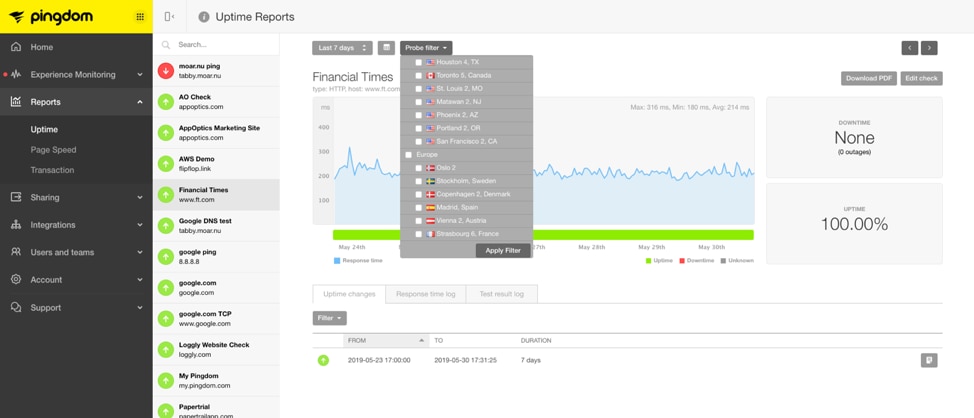Open the calendar date picker icon

tap(386, 48)
